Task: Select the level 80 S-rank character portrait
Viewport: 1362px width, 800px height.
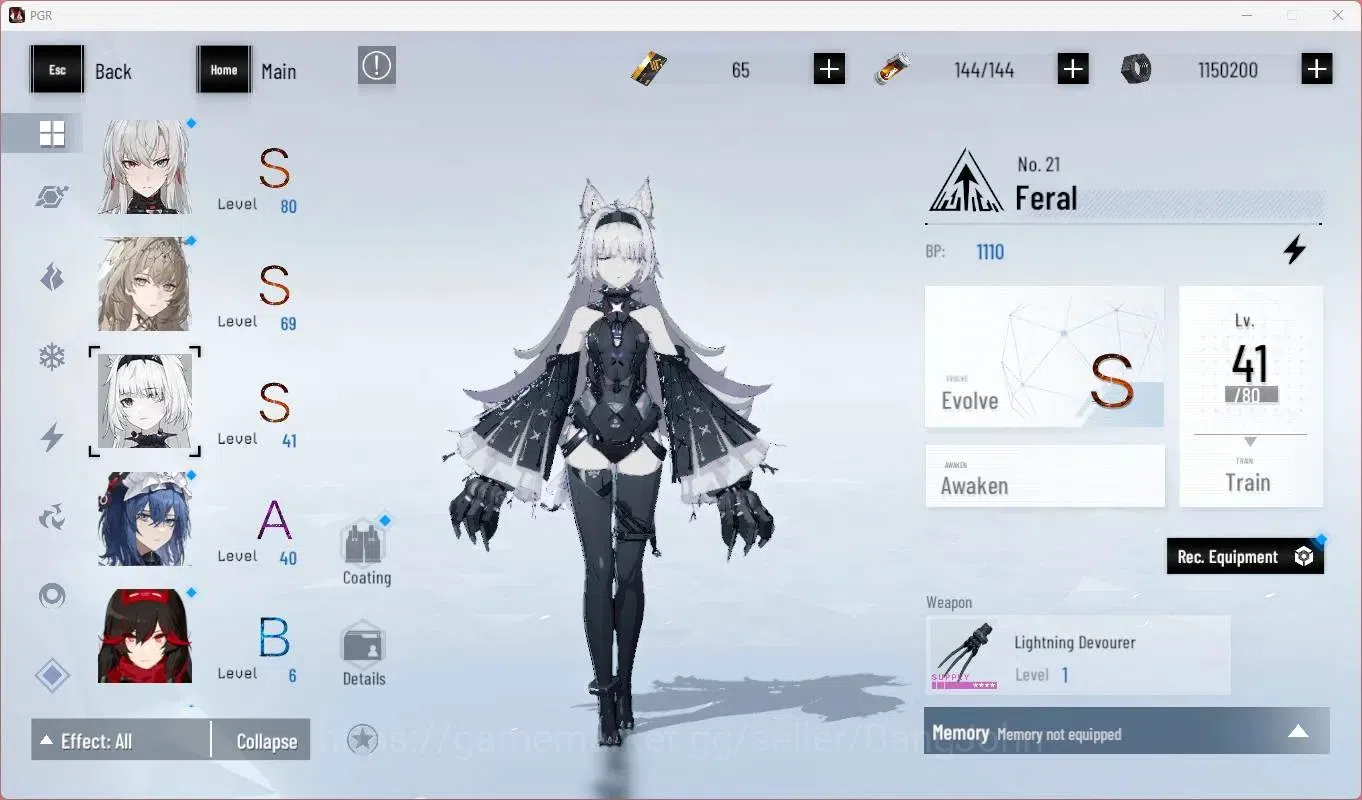Action: pyautogui.click(x=145, y=167)
